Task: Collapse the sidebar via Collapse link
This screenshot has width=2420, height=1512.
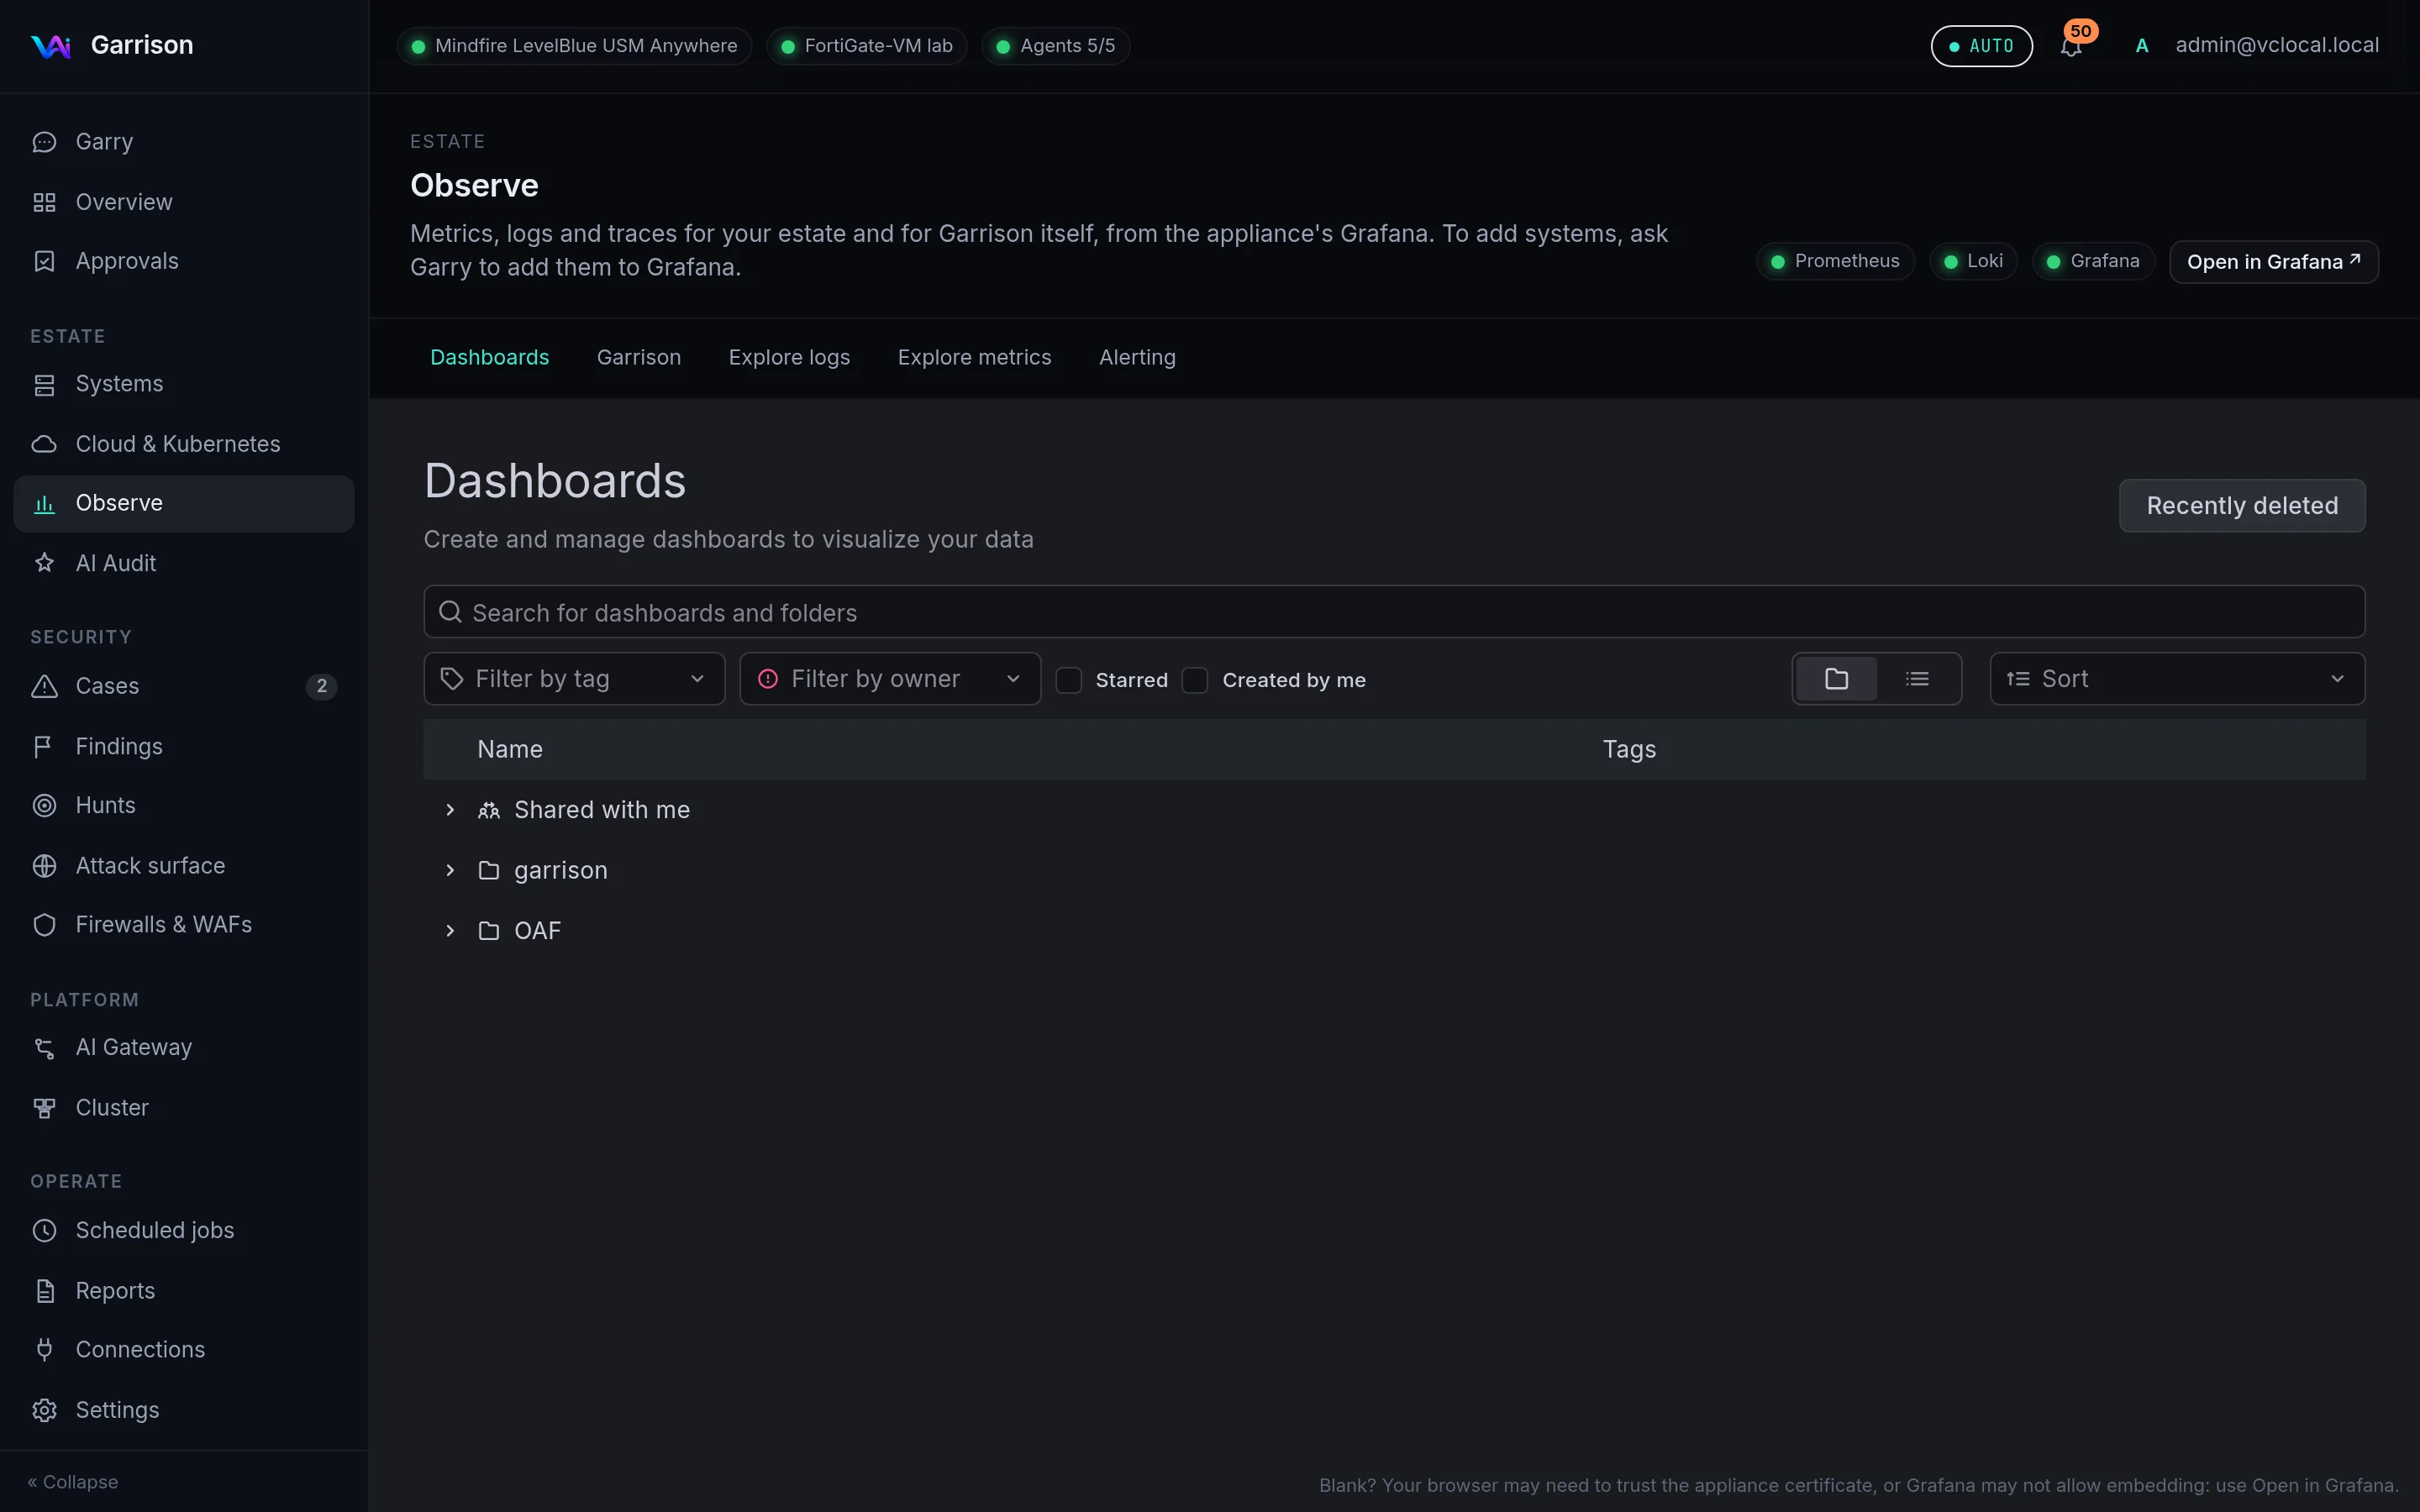Action: 73,1482
